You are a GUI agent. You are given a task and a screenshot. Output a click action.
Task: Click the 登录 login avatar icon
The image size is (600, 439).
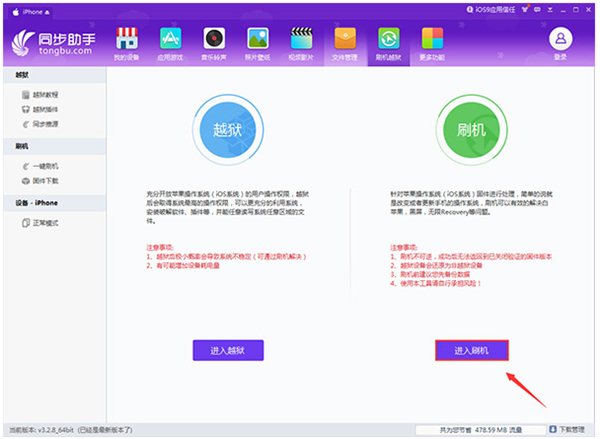coord(561,39)
